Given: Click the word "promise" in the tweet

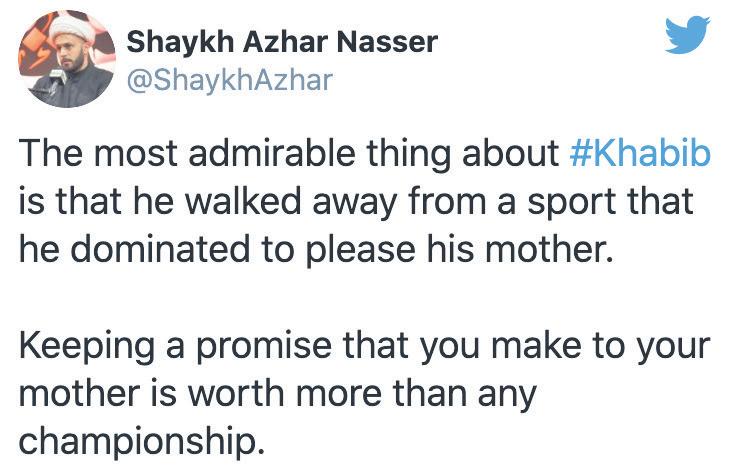Looking at the screenshot, I should pyautogui.click(x=264, y=347).
